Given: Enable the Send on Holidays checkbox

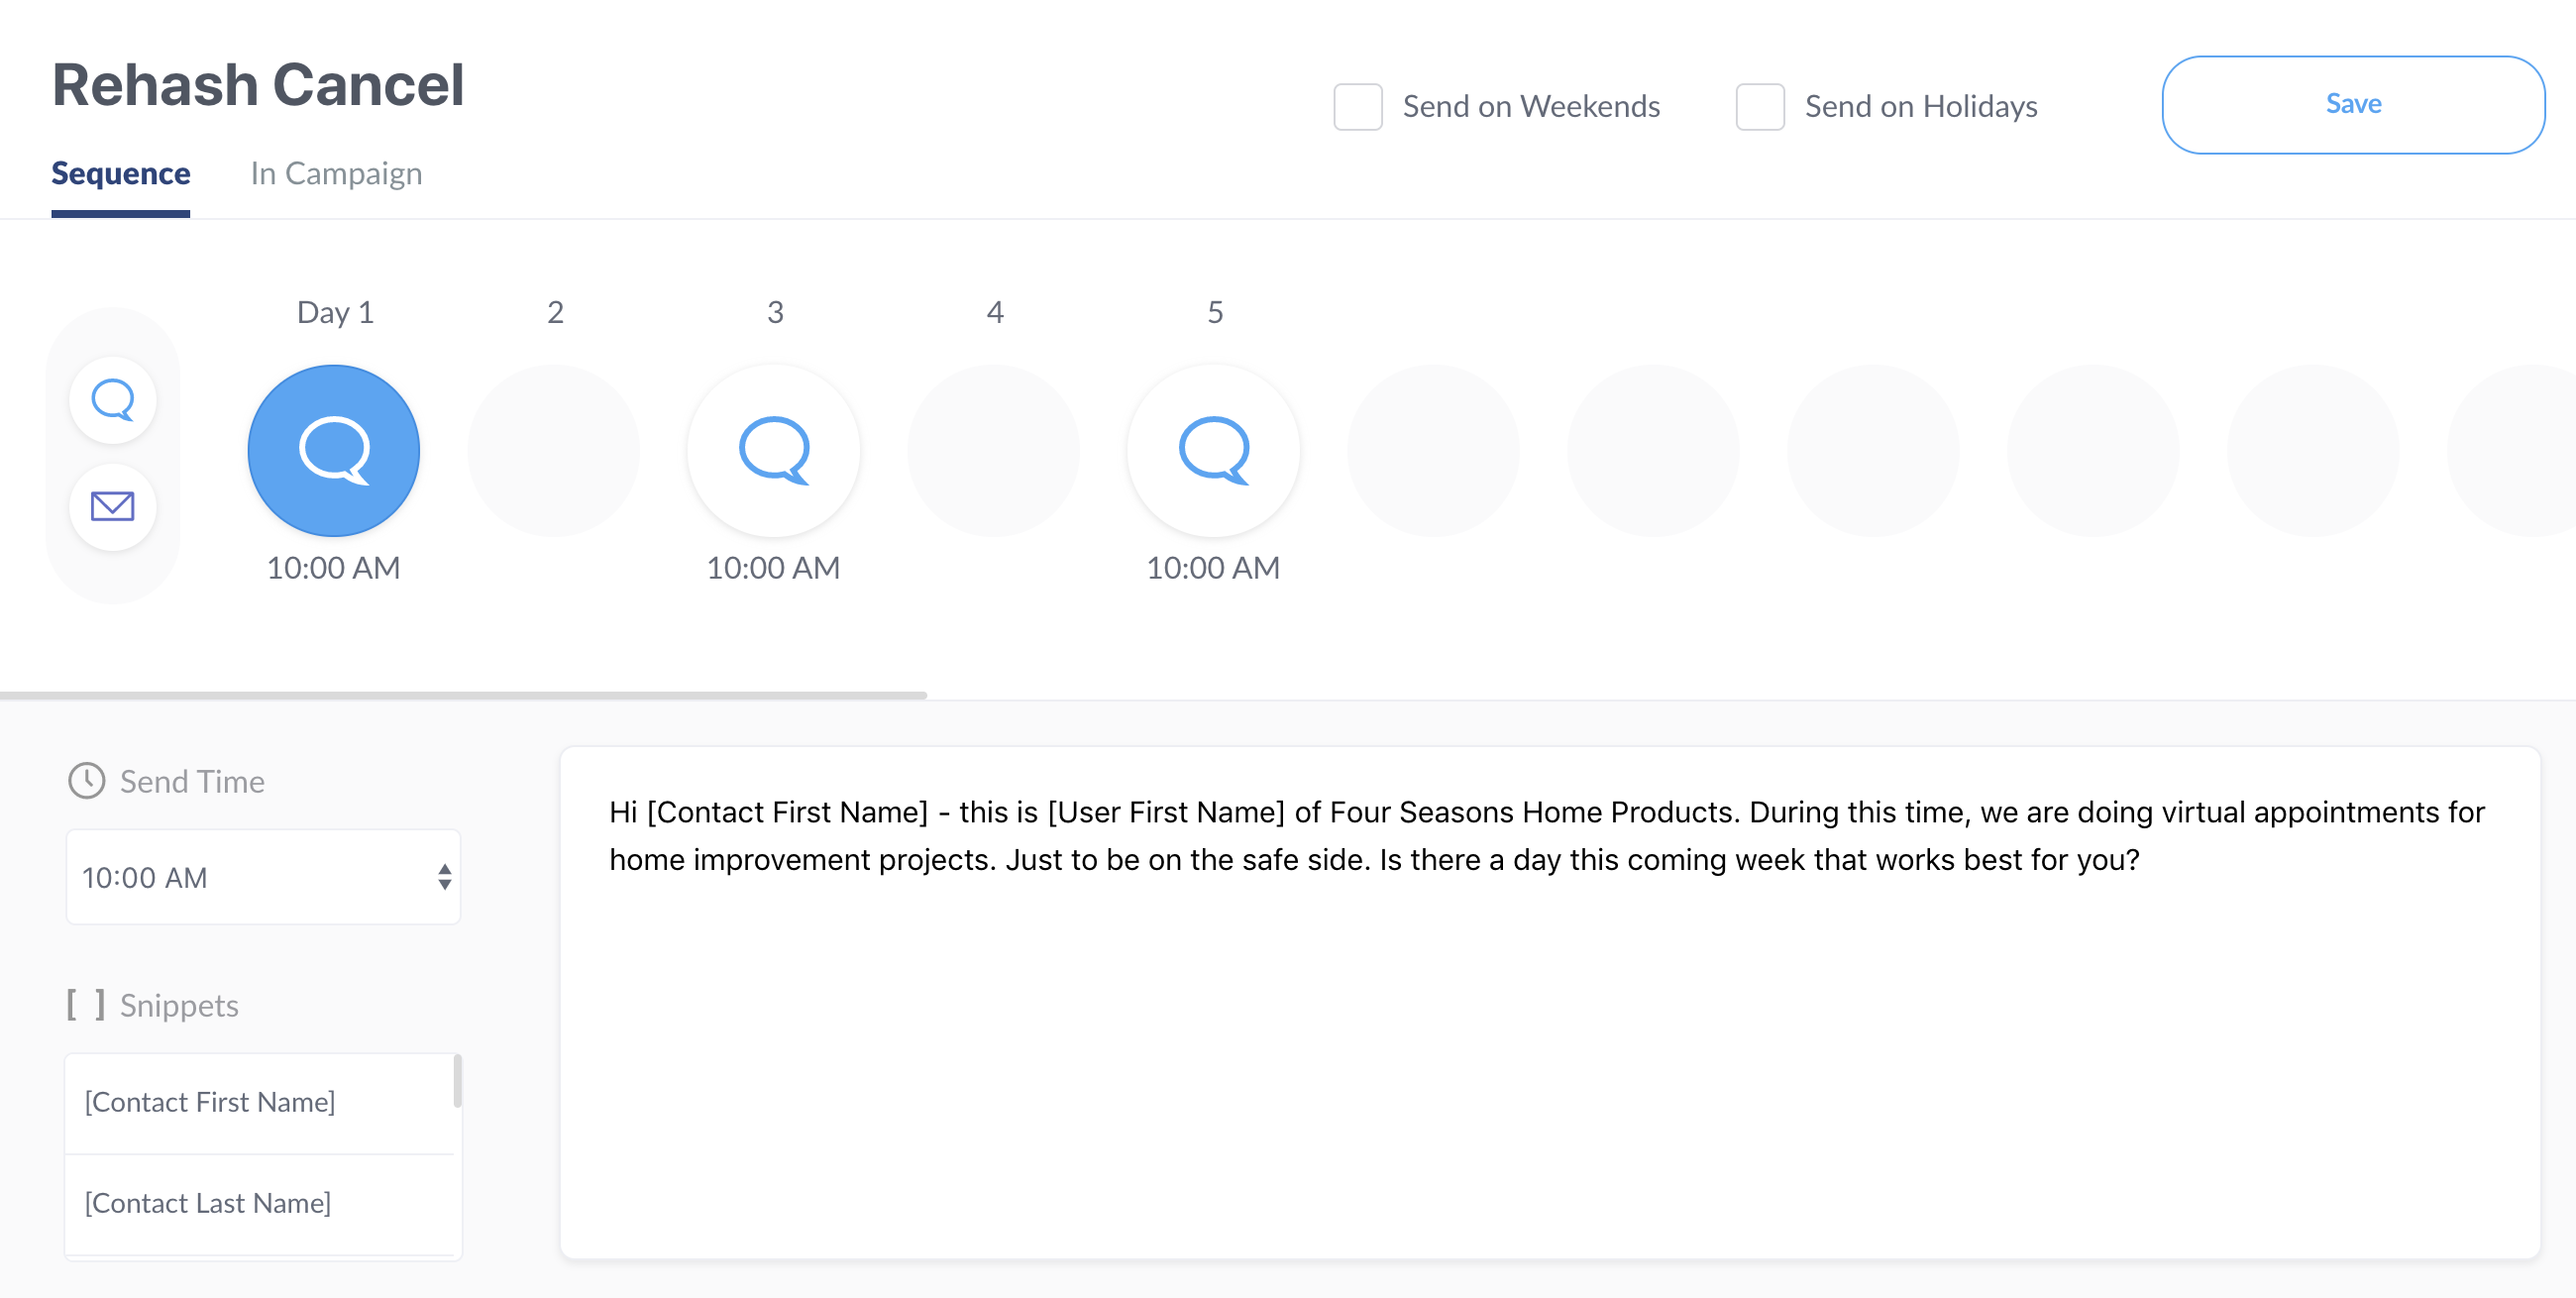Looking at the screenshot, I should [x=1759, y=107].
